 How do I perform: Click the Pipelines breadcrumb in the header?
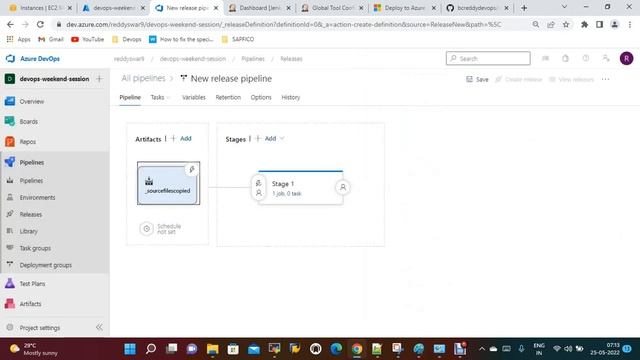[x=253, y=59]
